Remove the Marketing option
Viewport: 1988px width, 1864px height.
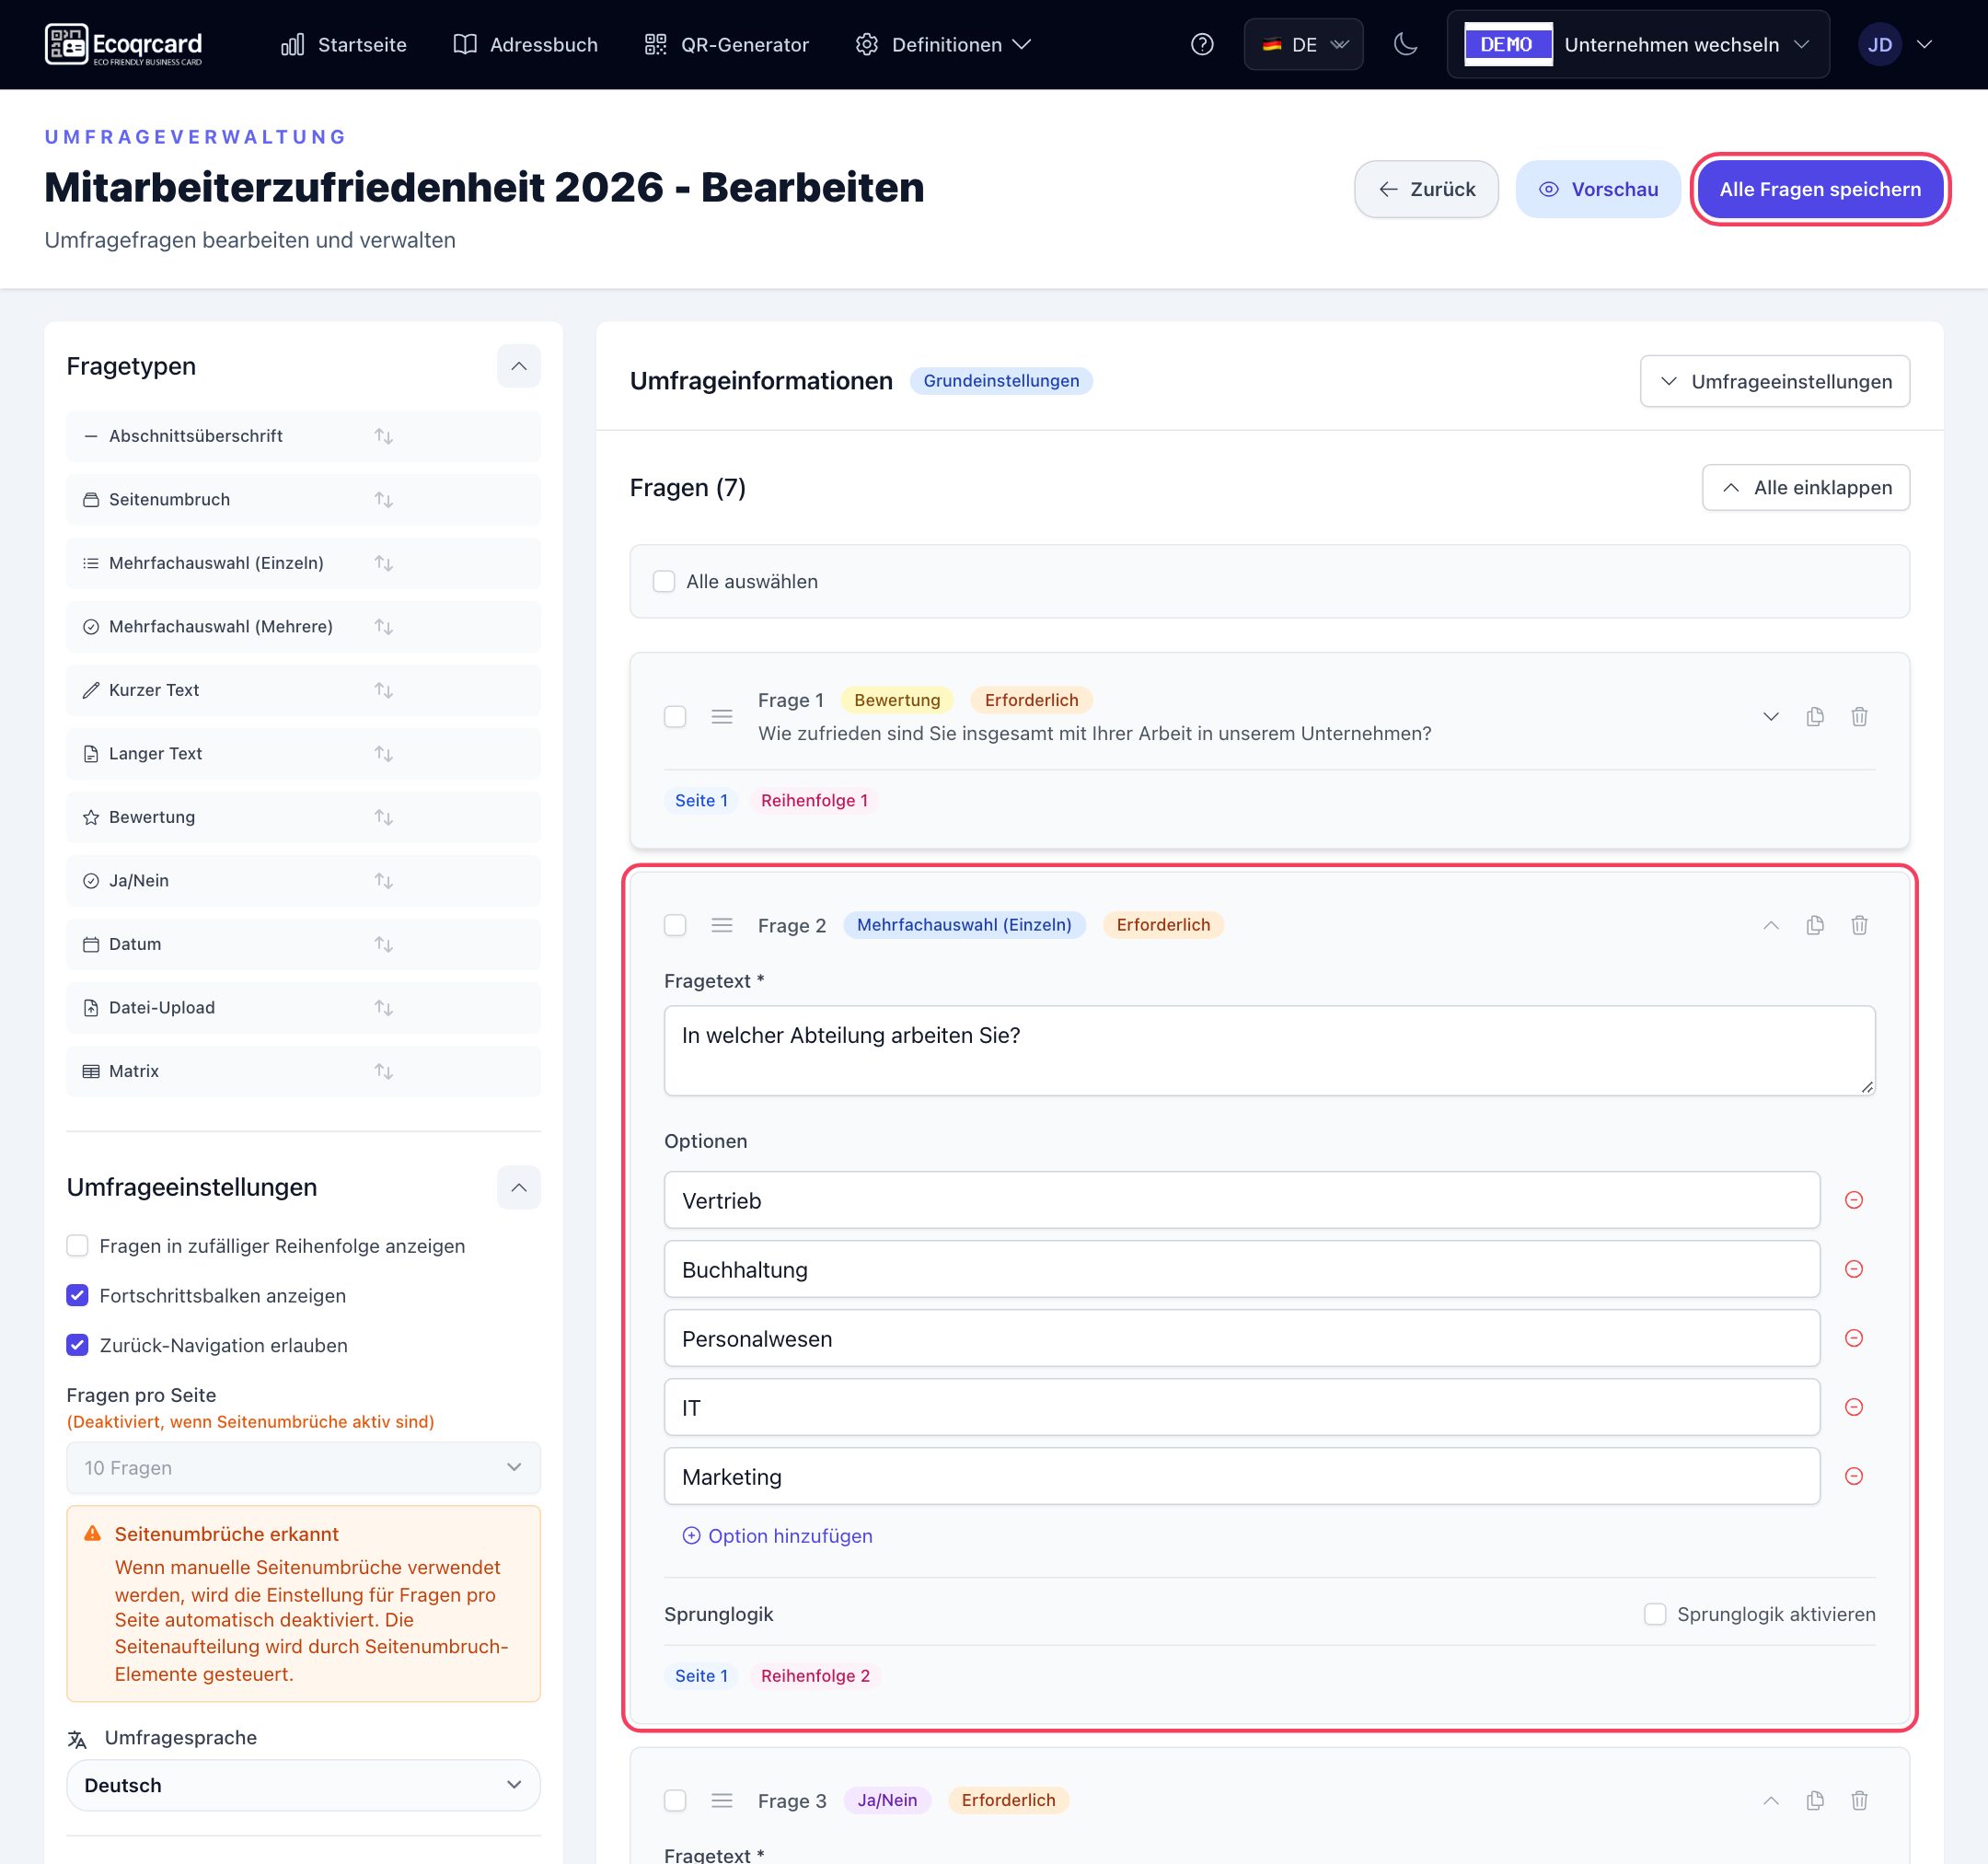click(1853, 1476)
